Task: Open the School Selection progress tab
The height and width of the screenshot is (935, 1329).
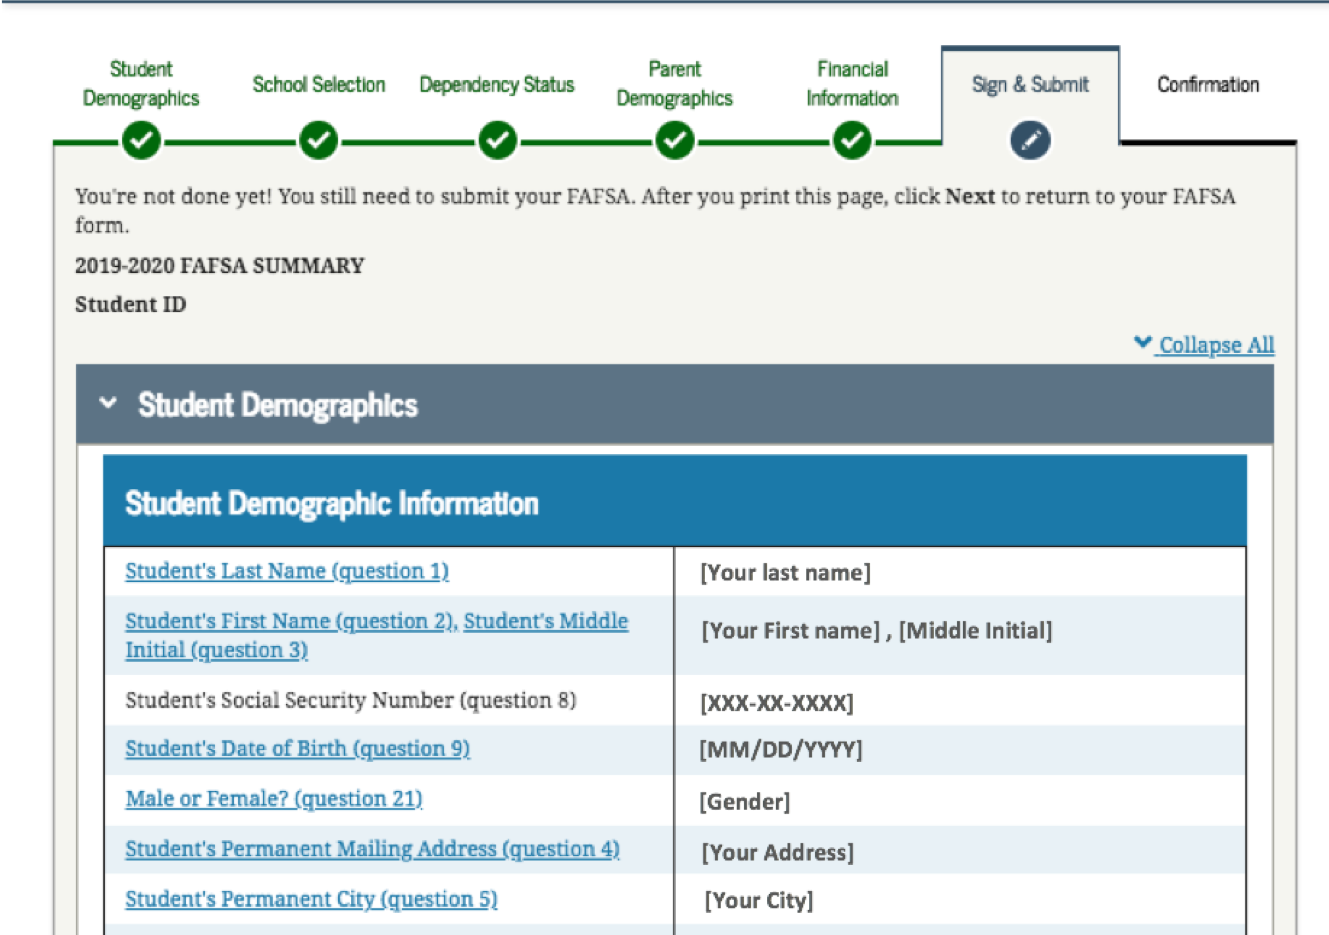Action: [x=319, y=85]
